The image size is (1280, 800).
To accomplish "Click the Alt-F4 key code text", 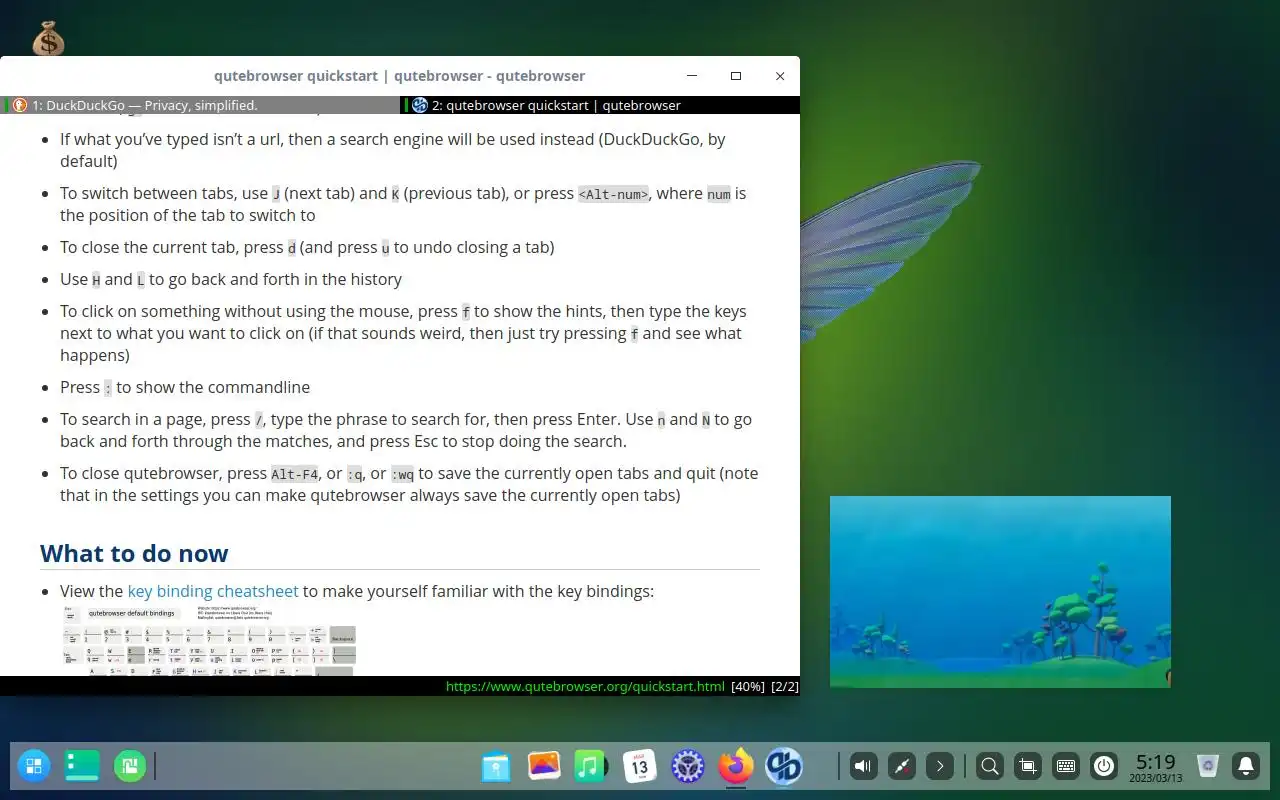I will click(295, 474).
